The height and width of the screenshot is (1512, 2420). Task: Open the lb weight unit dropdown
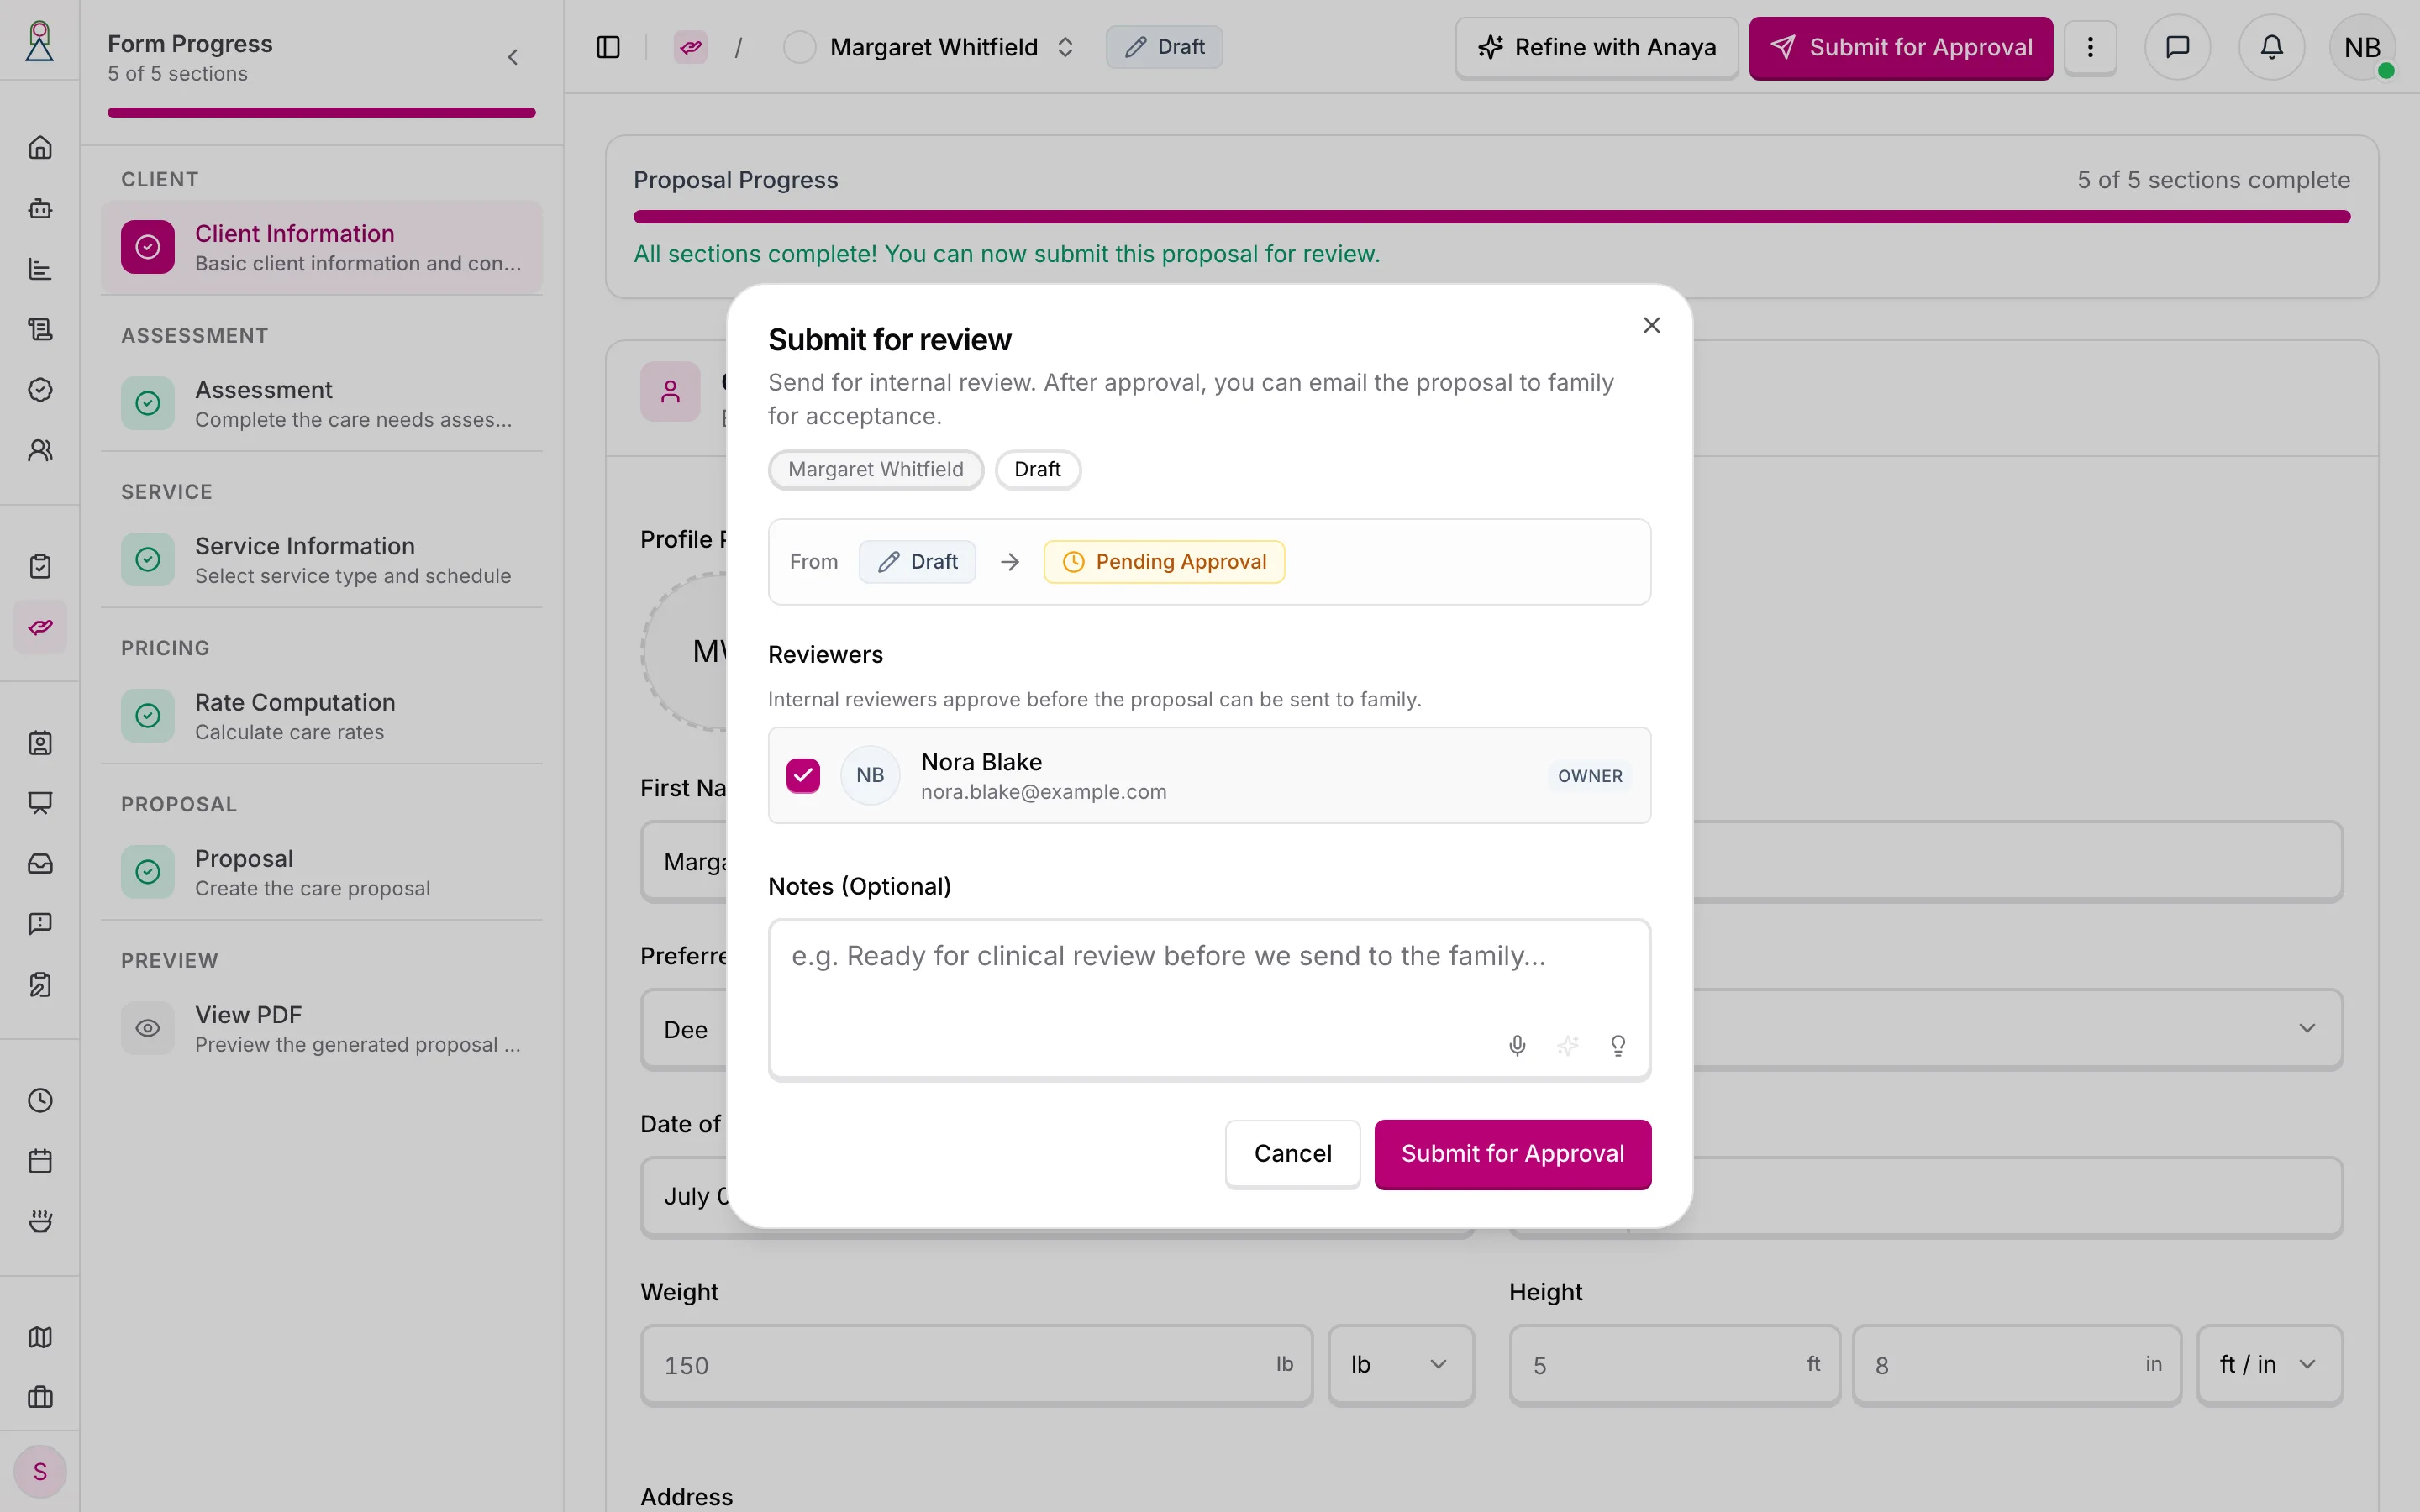[1400, 1365]
